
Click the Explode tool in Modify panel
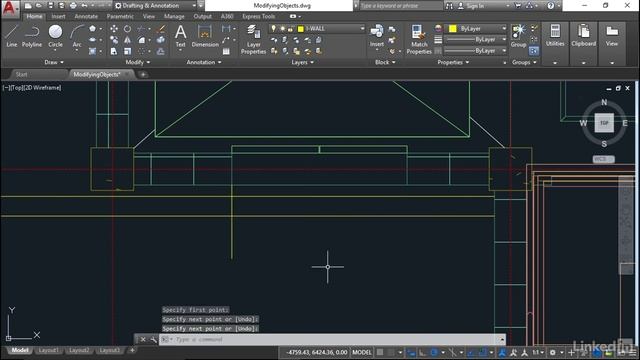160,40
